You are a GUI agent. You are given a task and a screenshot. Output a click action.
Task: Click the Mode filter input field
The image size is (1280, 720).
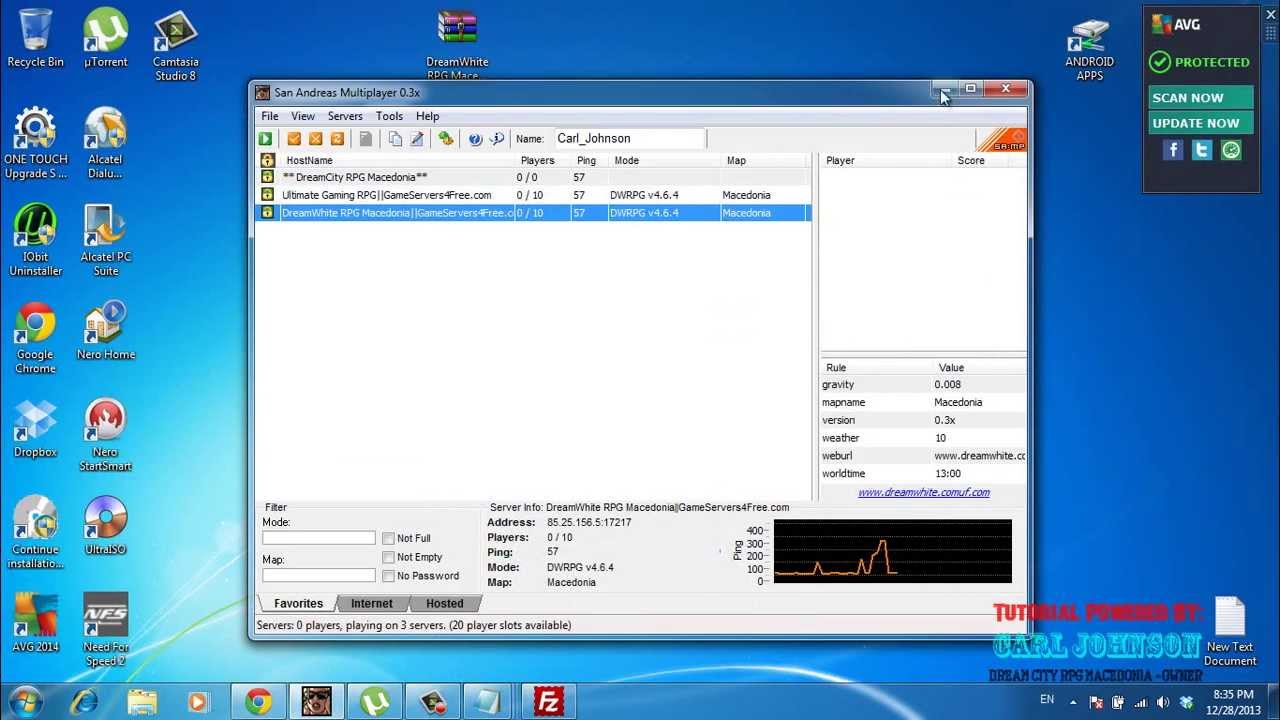click(x=318, y=538)
